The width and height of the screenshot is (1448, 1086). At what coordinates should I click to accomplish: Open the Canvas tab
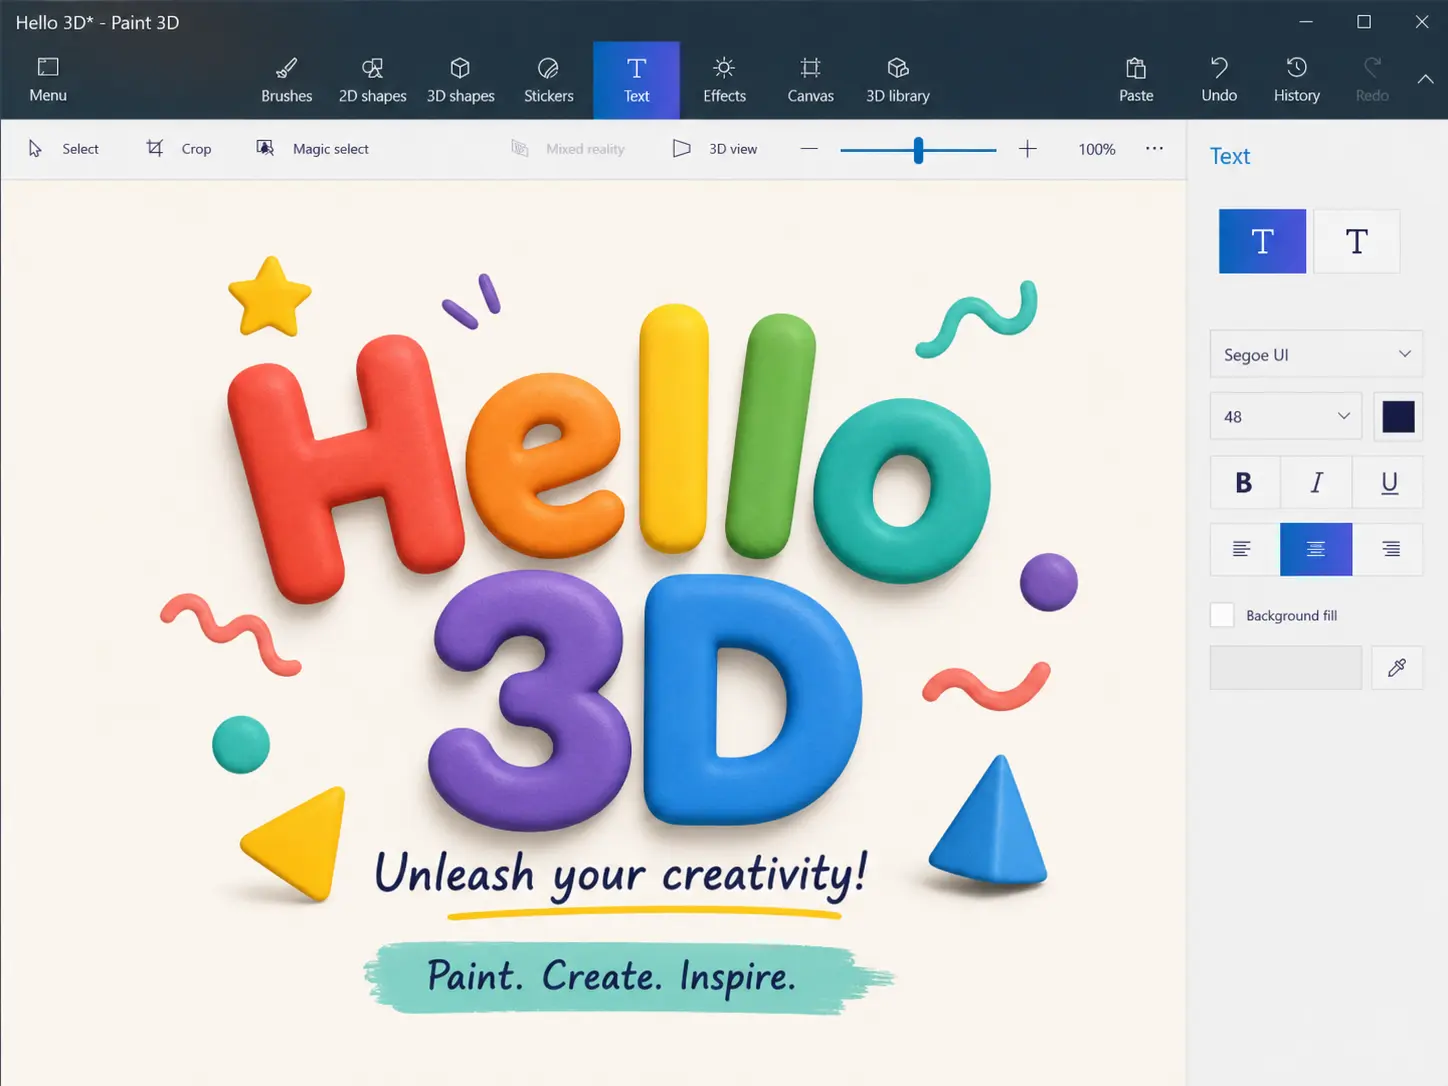pyautogui.click(x=811, y=80)
